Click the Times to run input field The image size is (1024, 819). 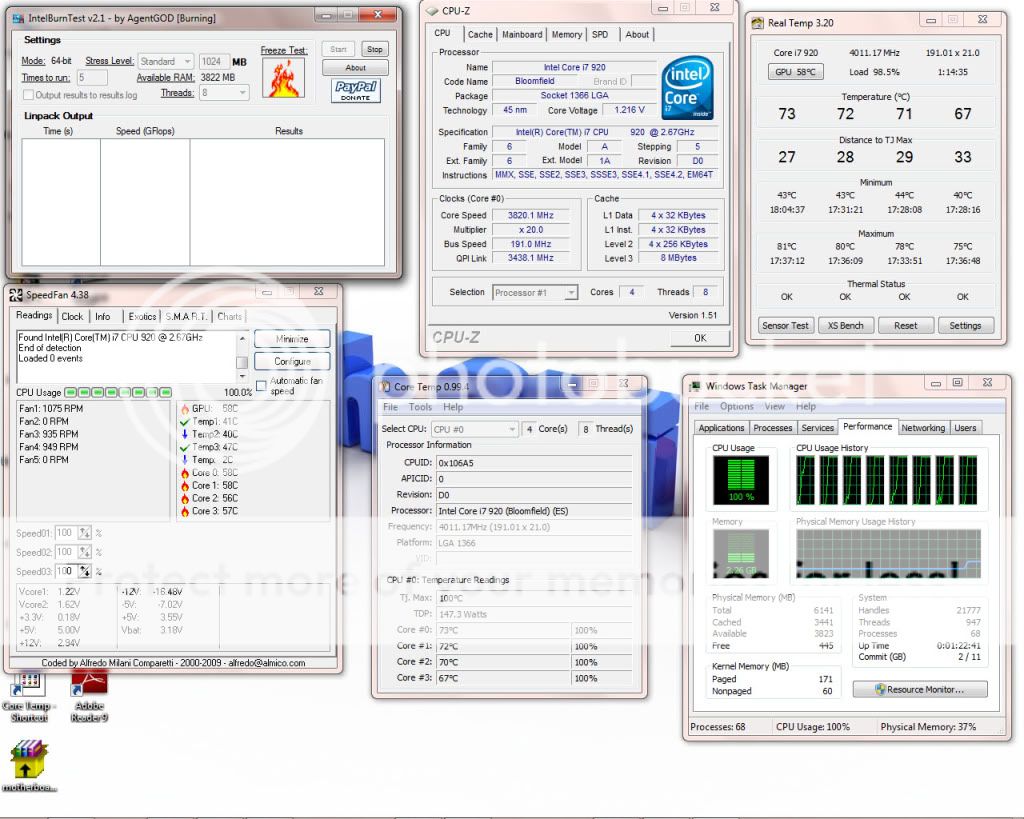(92, 78)
